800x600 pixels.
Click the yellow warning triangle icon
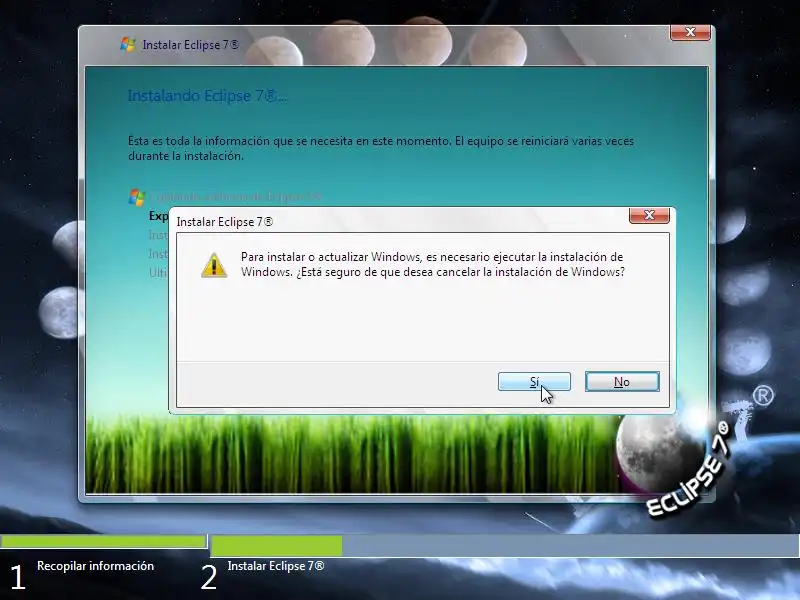click(x=214, y=265)
